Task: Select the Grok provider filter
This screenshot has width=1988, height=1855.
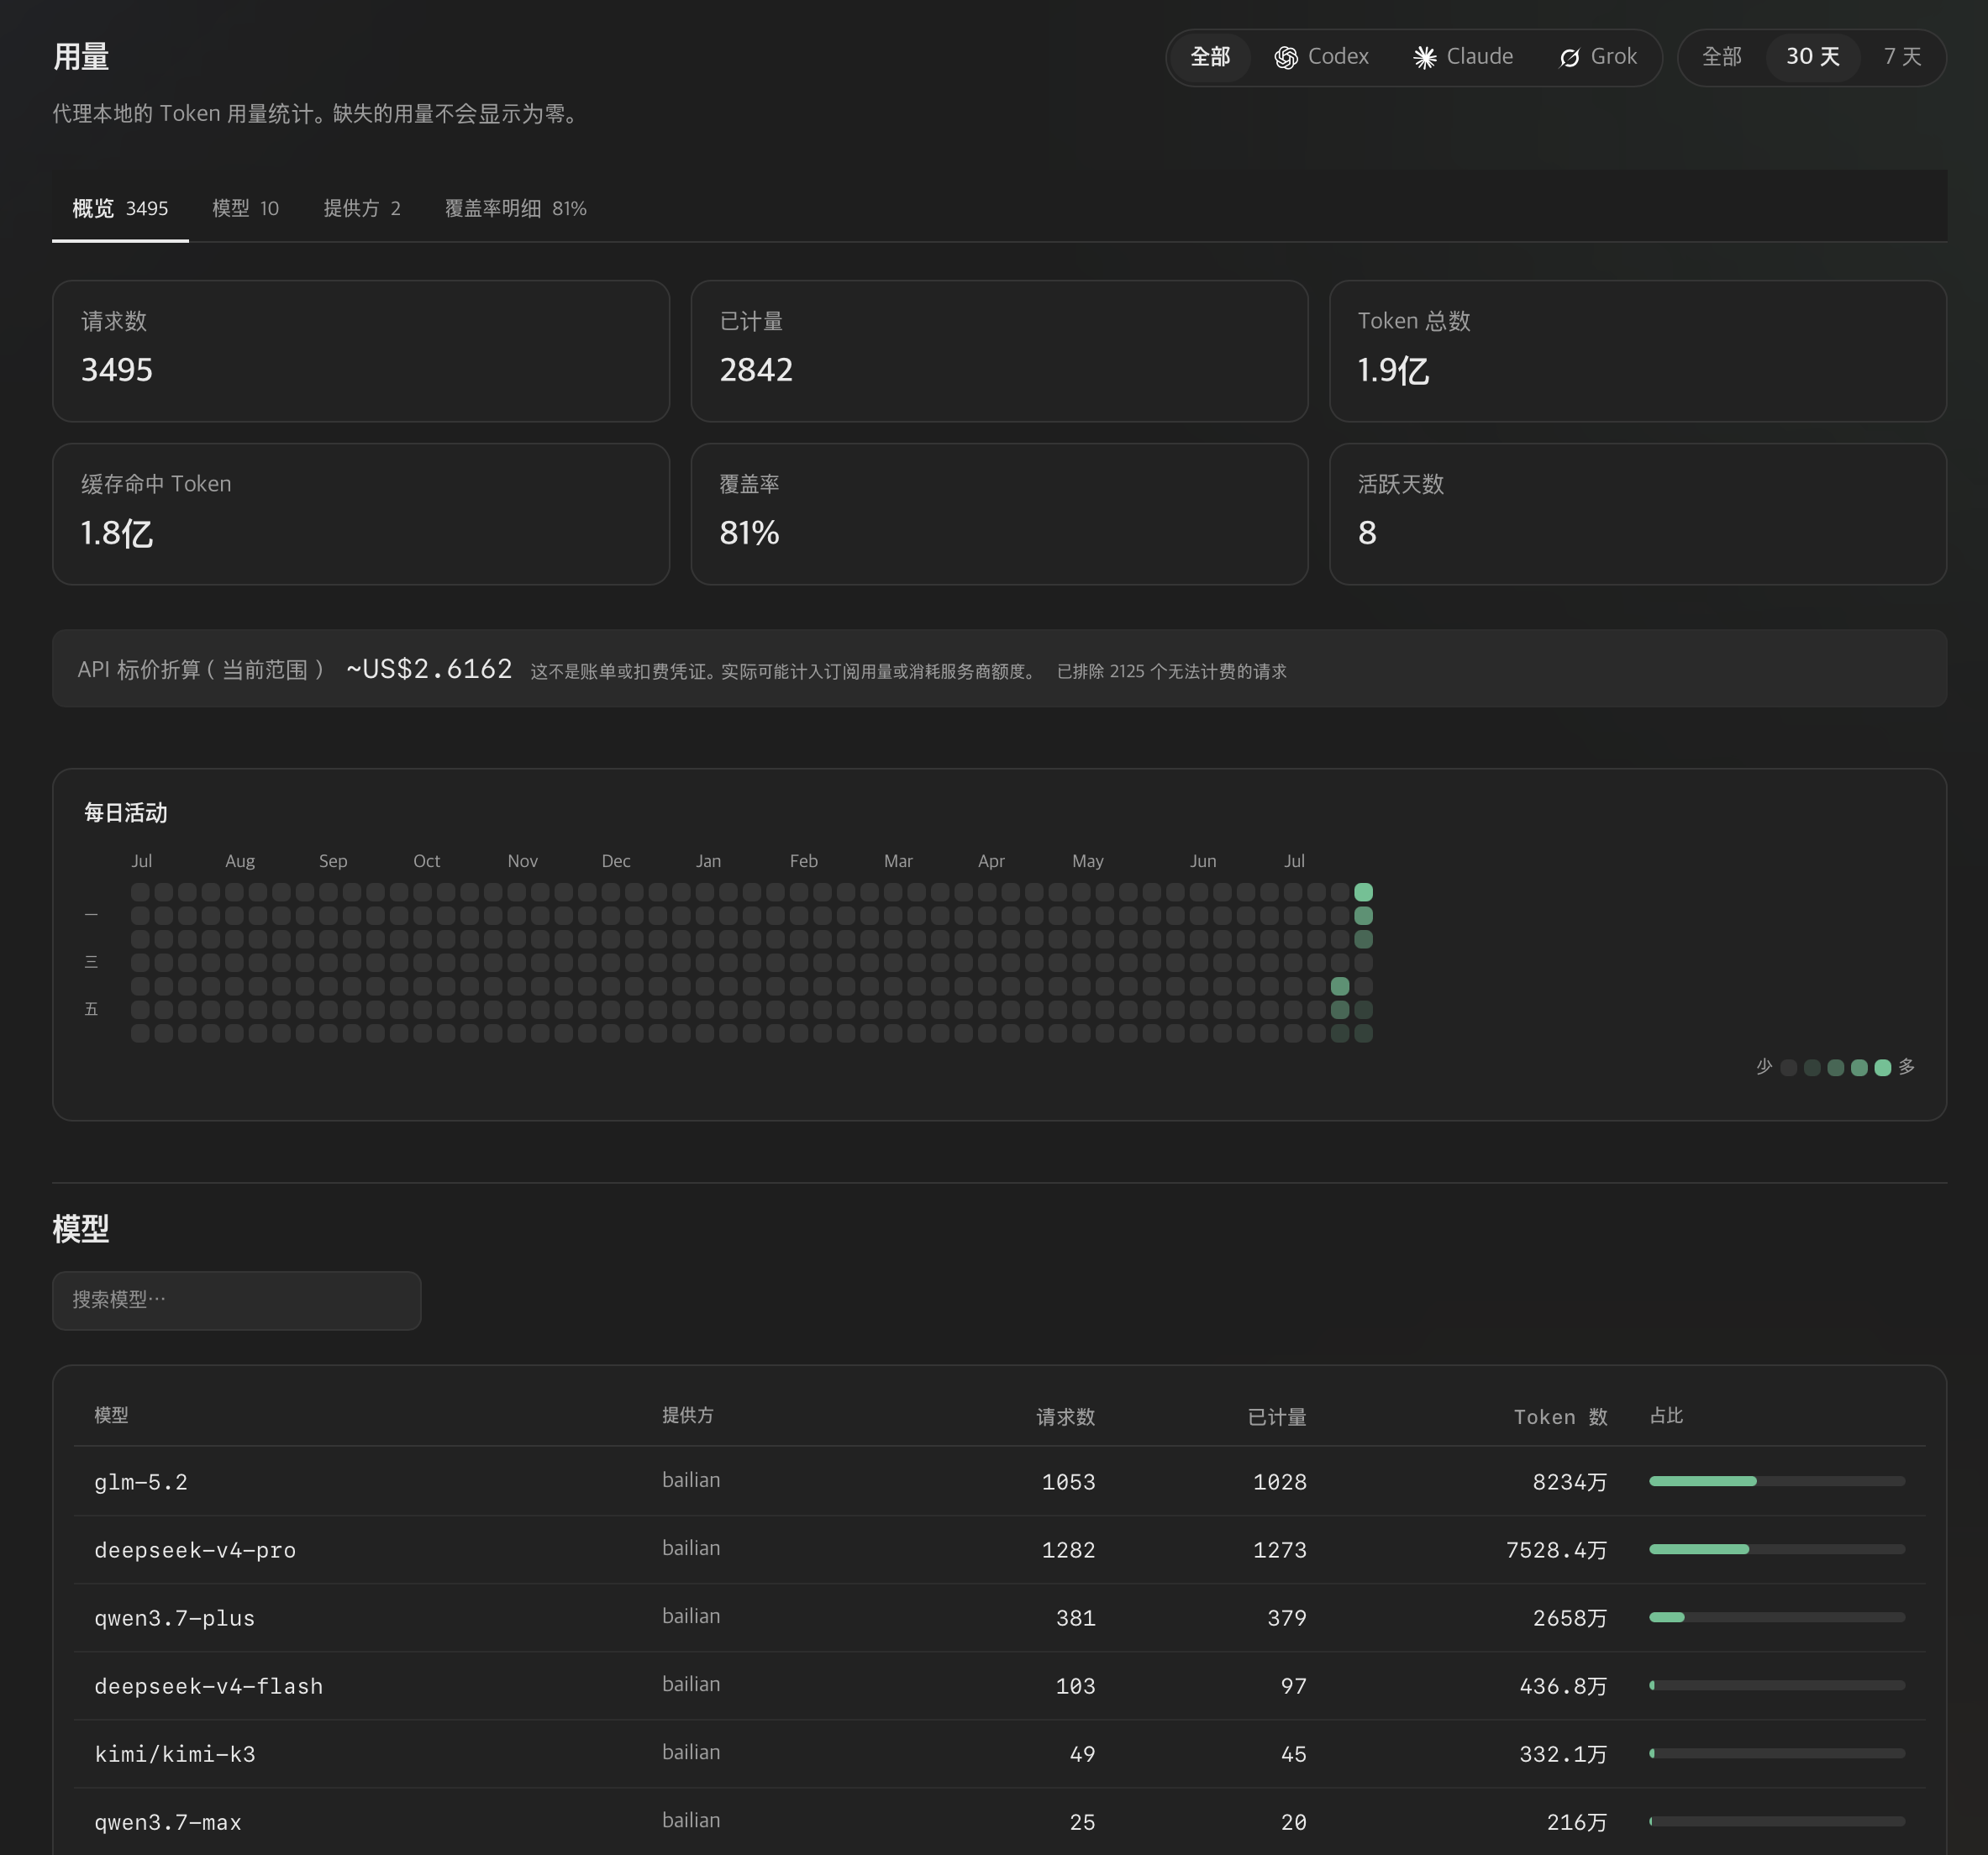Action: 1598,57
